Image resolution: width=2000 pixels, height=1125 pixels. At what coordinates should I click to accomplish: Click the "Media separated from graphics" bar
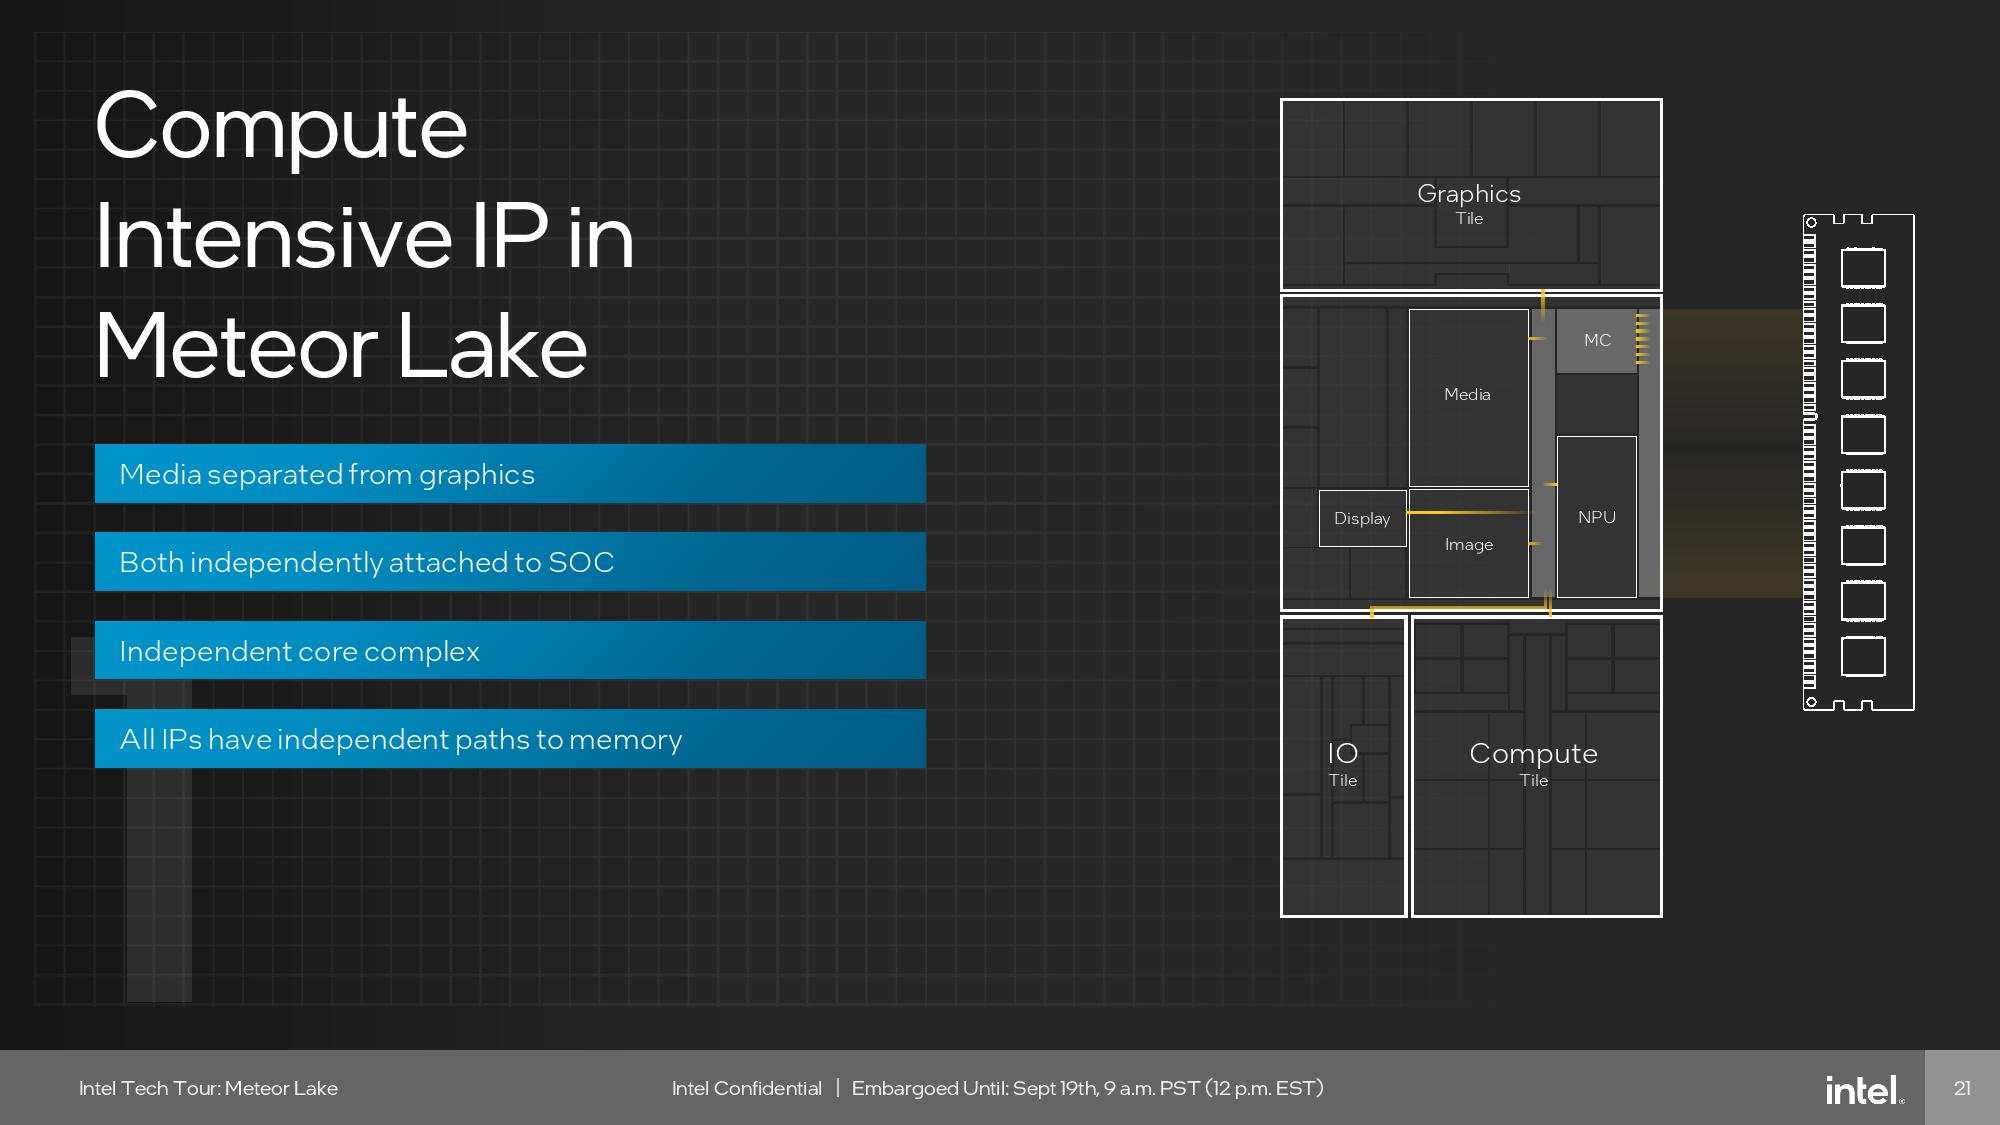pyautogui.click(x=510, y=474)
